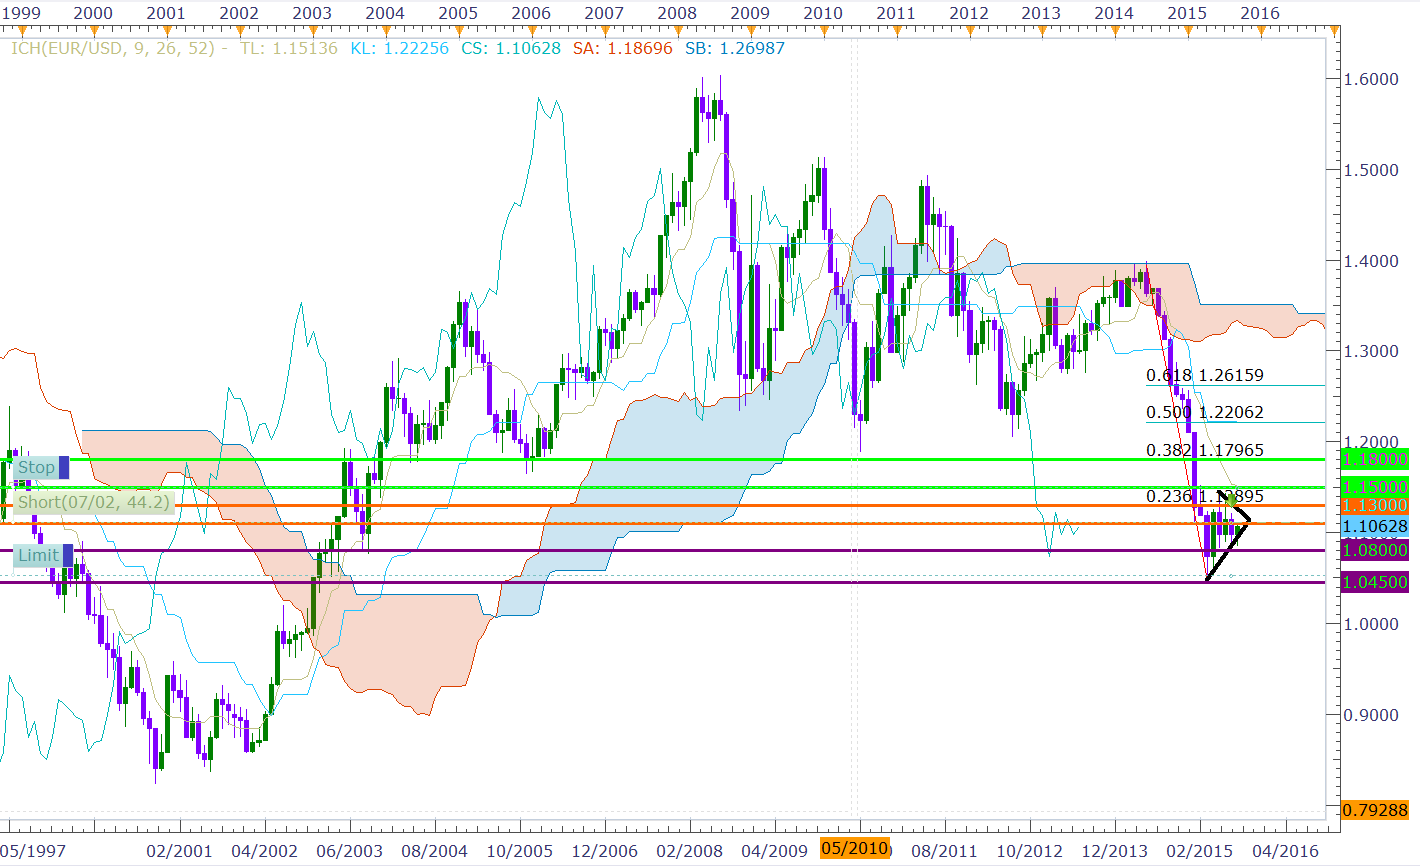The height and width of the screenshot is (866, 1420).
Task: Select the orange marker under year 2011
Action: click(x=897, y=32)
